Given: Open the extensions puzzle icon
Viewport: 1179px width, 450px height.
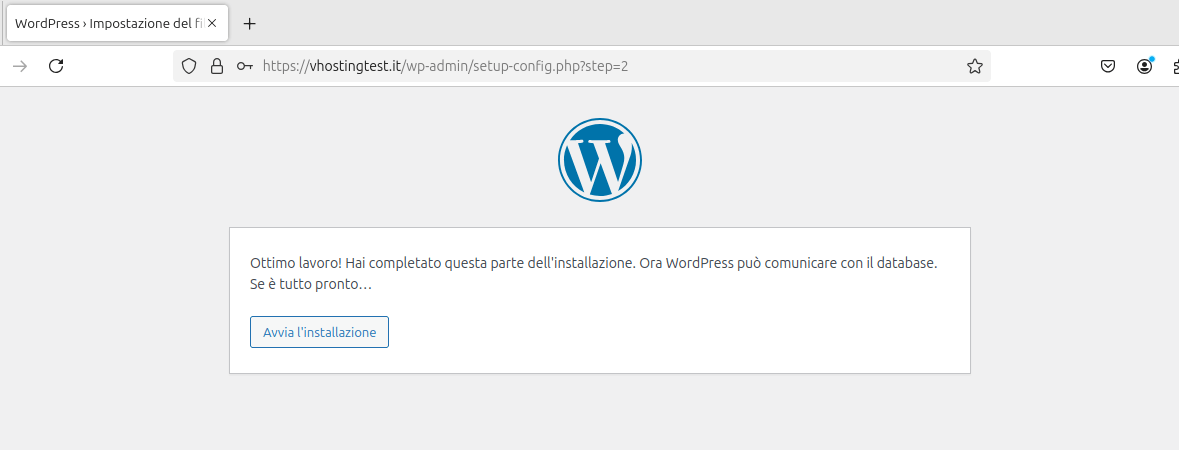Looking at the screenshot, I should 1175,66.
